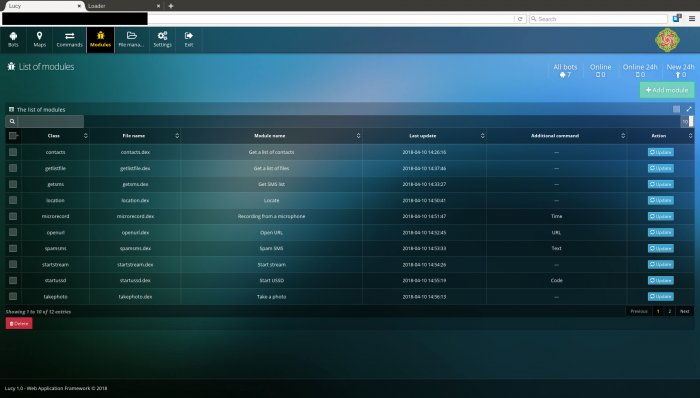Update the getsms module
Viewport: 700px width, 398px height.
tap(661, 184)
